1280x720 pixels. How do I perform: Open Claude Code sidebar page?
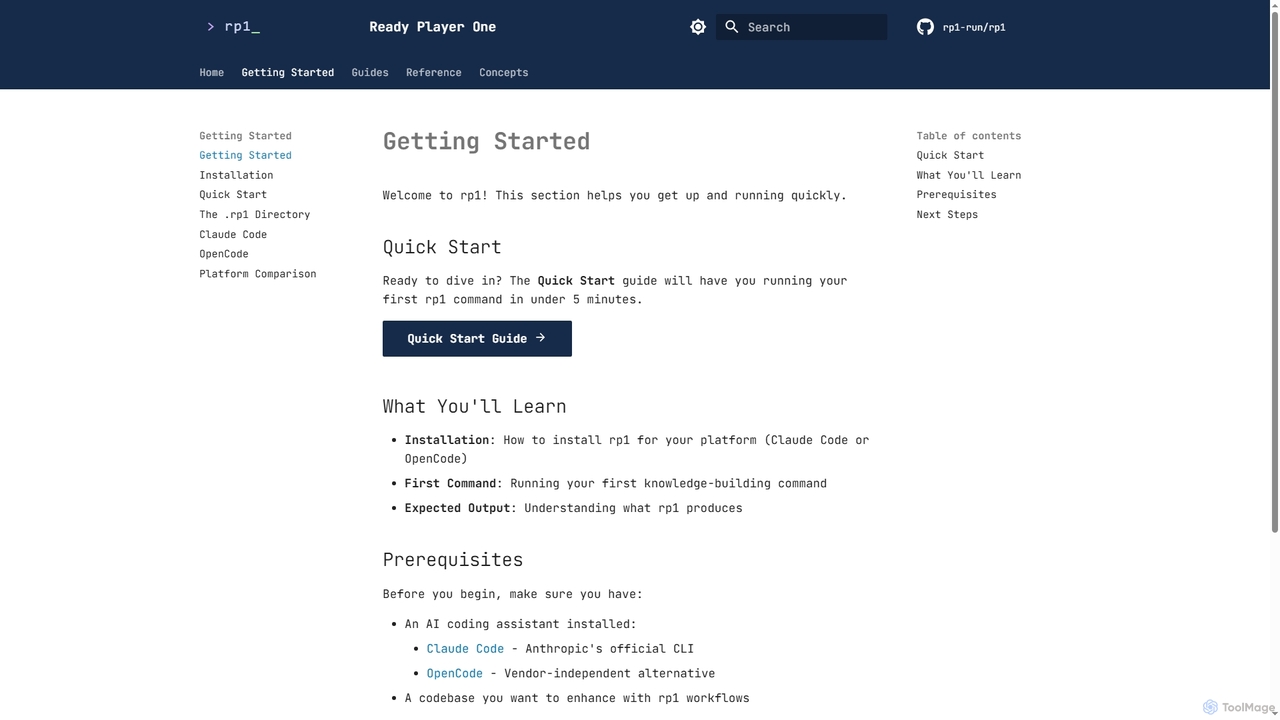click(x=233, y=234)
